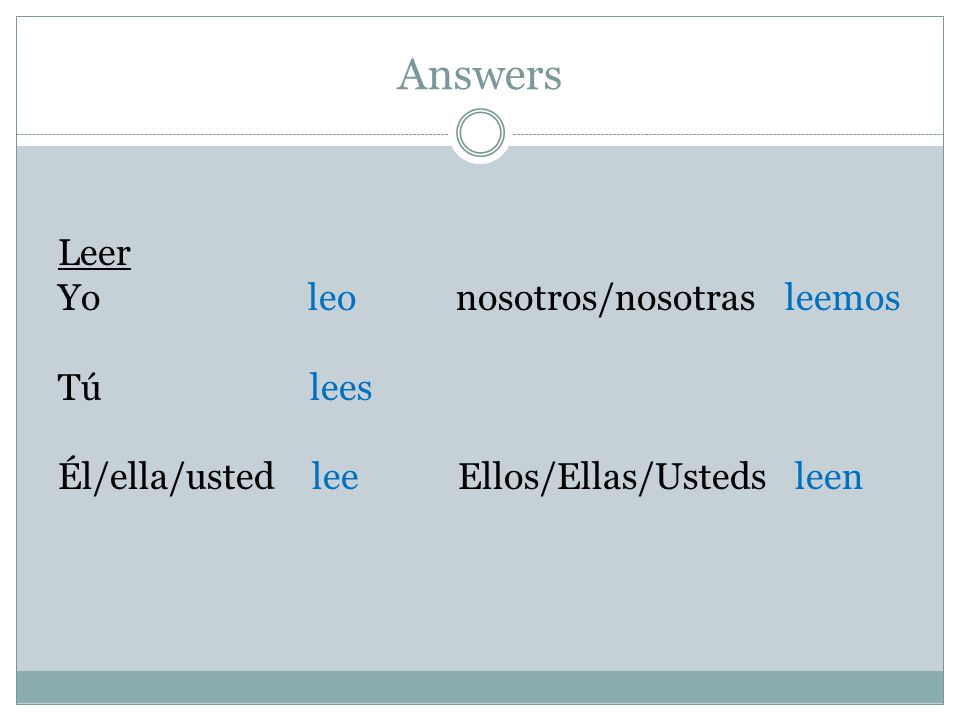Click the Answers slide title

point(479,75)
